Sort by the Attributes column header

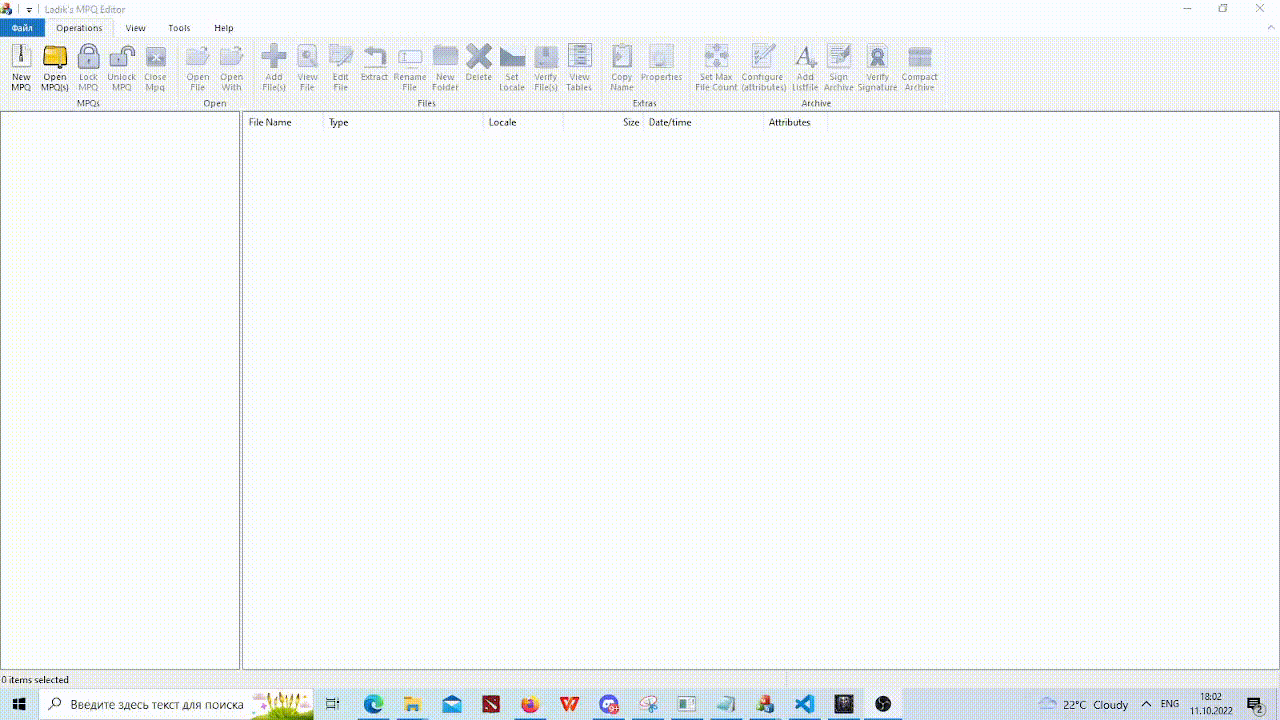795,122
